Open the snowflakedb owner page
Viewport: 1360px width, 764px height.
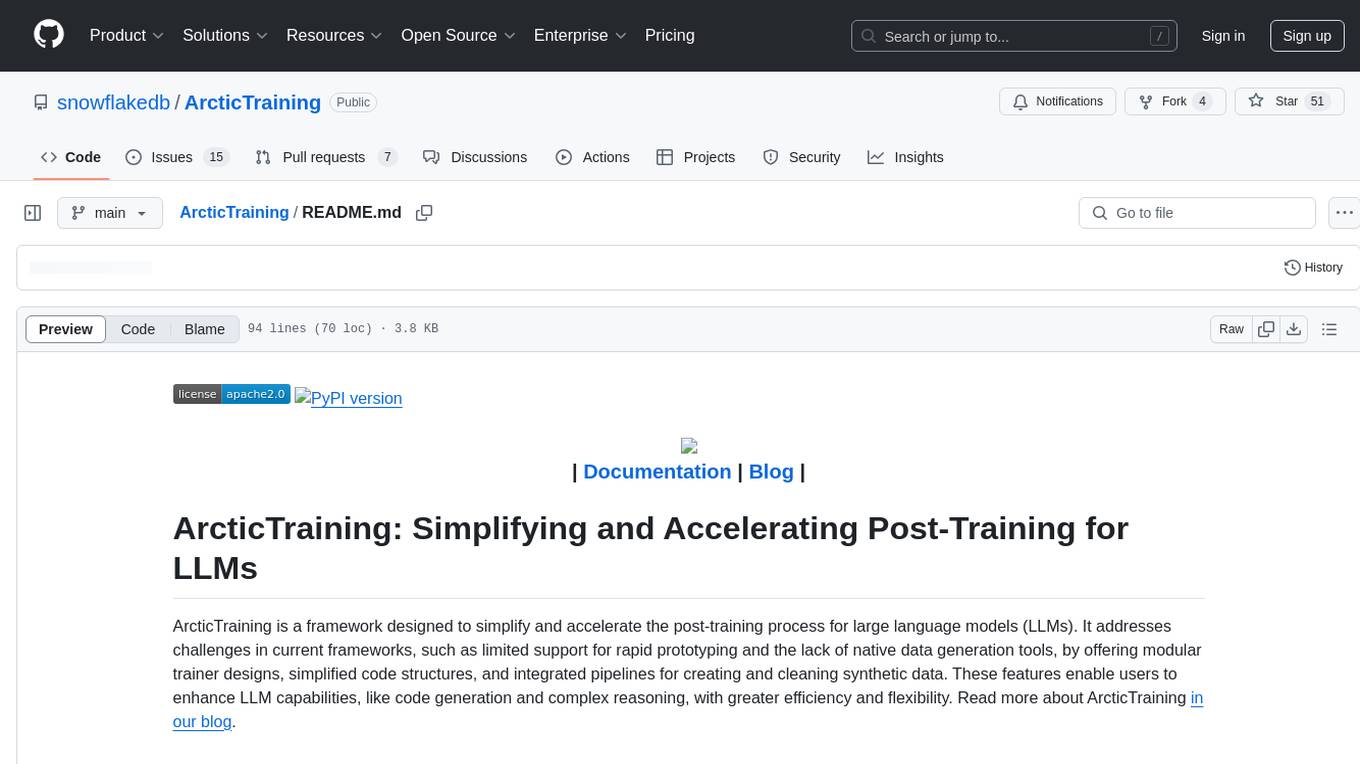click(x=114, y=103)
